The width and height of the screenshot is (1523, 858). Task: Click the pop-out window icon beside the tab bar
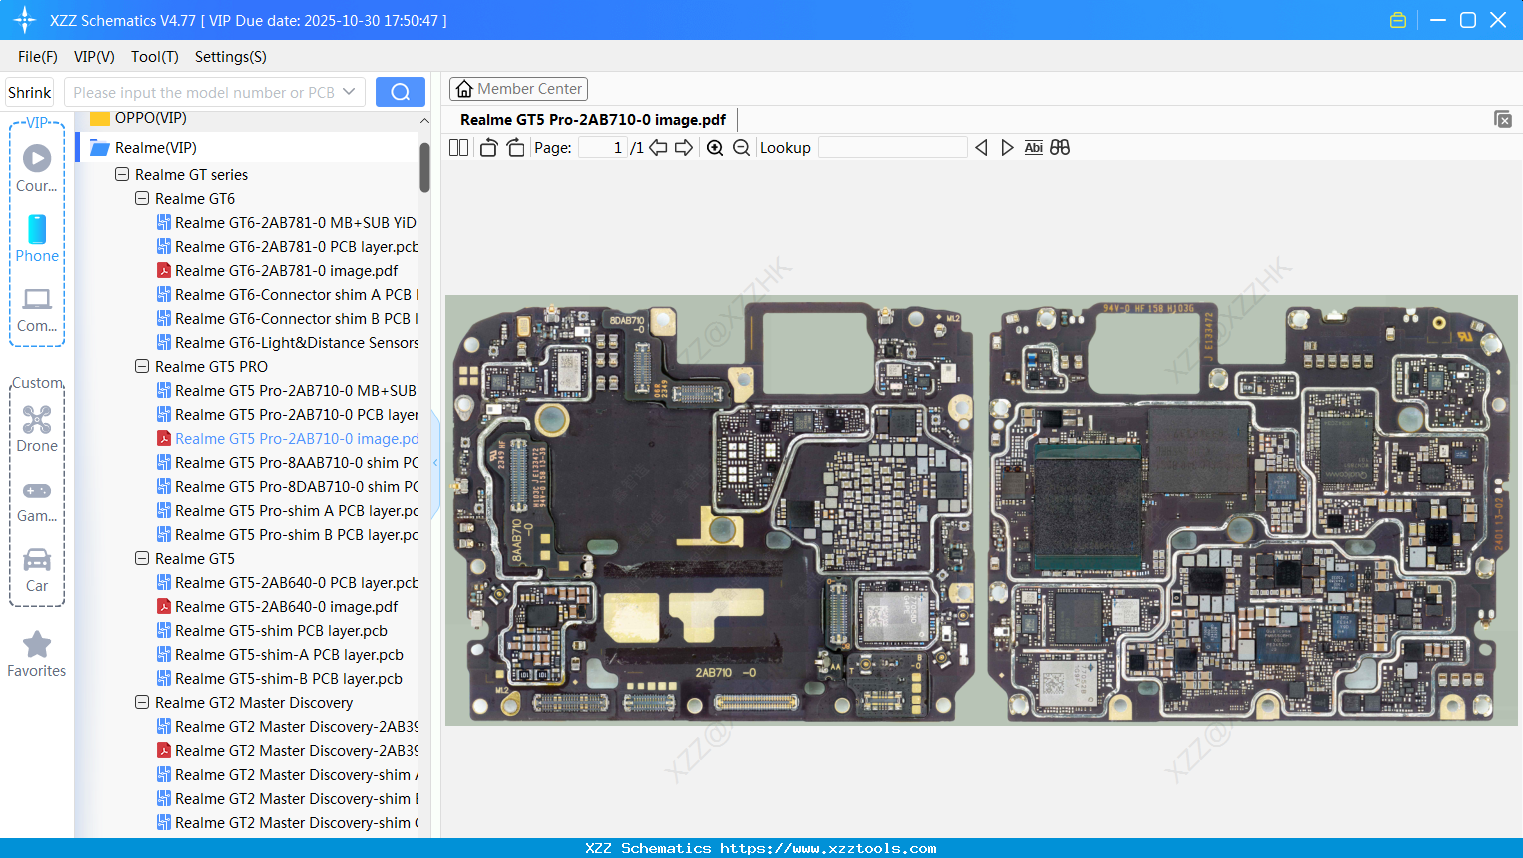[x=1503, y=119]
